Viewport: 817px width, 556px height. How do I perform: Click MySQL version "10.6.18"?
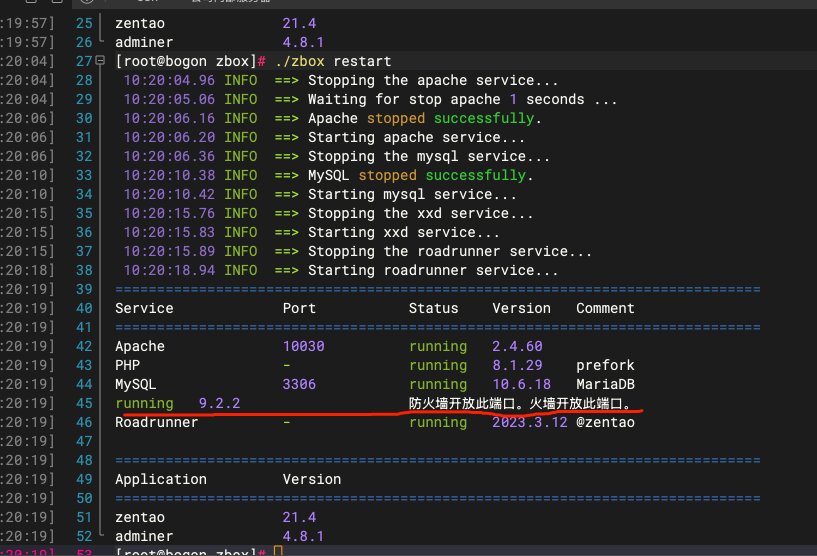(x=522, y=385)
